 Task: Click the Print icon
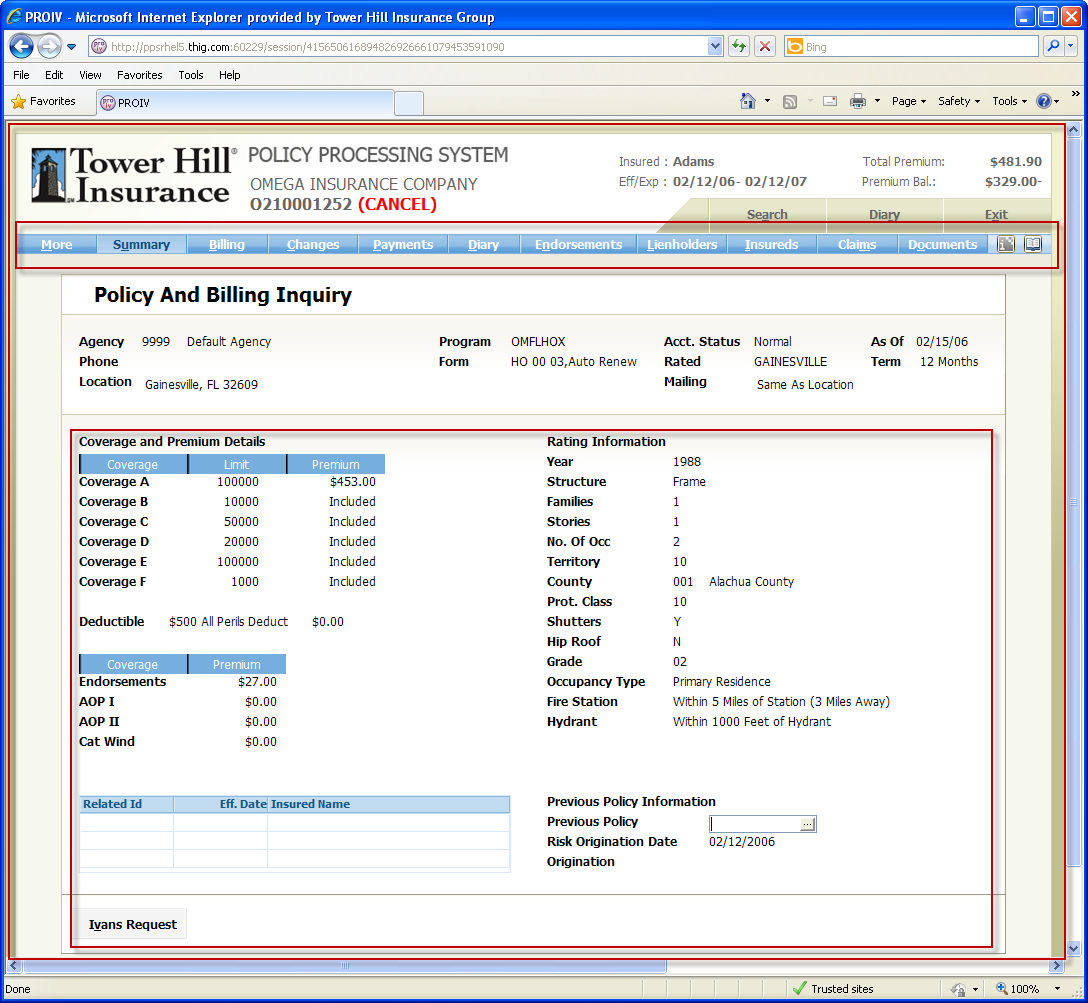(x=858, y=101)
